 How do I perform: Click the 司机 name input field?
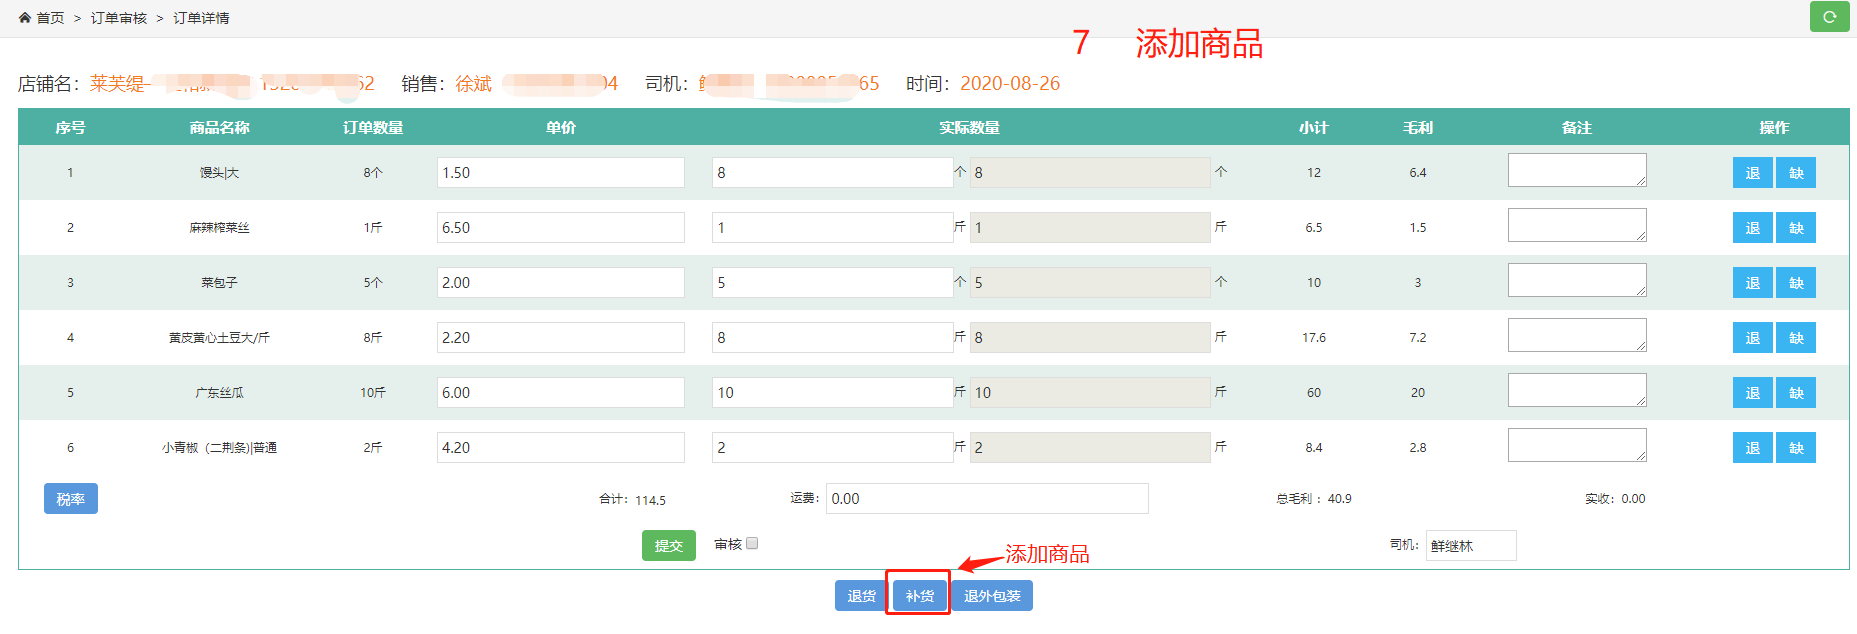(1470, 546)
